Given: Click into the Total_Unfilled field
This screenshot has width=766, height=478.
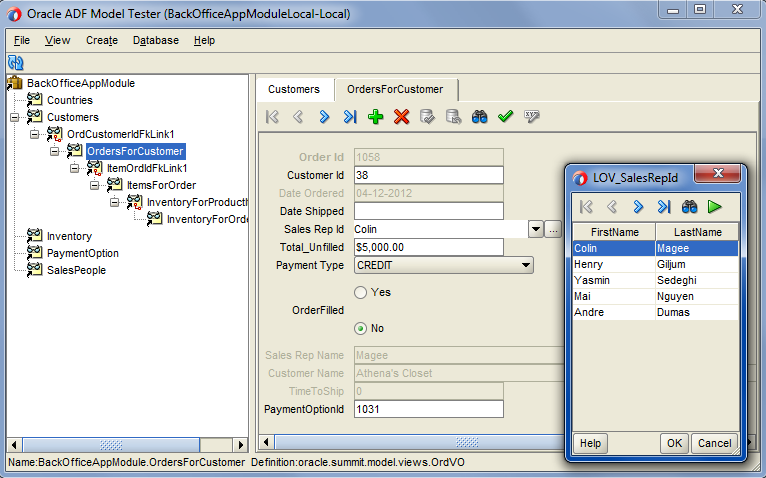Looking at the screenshot, I should pos(428,247).
